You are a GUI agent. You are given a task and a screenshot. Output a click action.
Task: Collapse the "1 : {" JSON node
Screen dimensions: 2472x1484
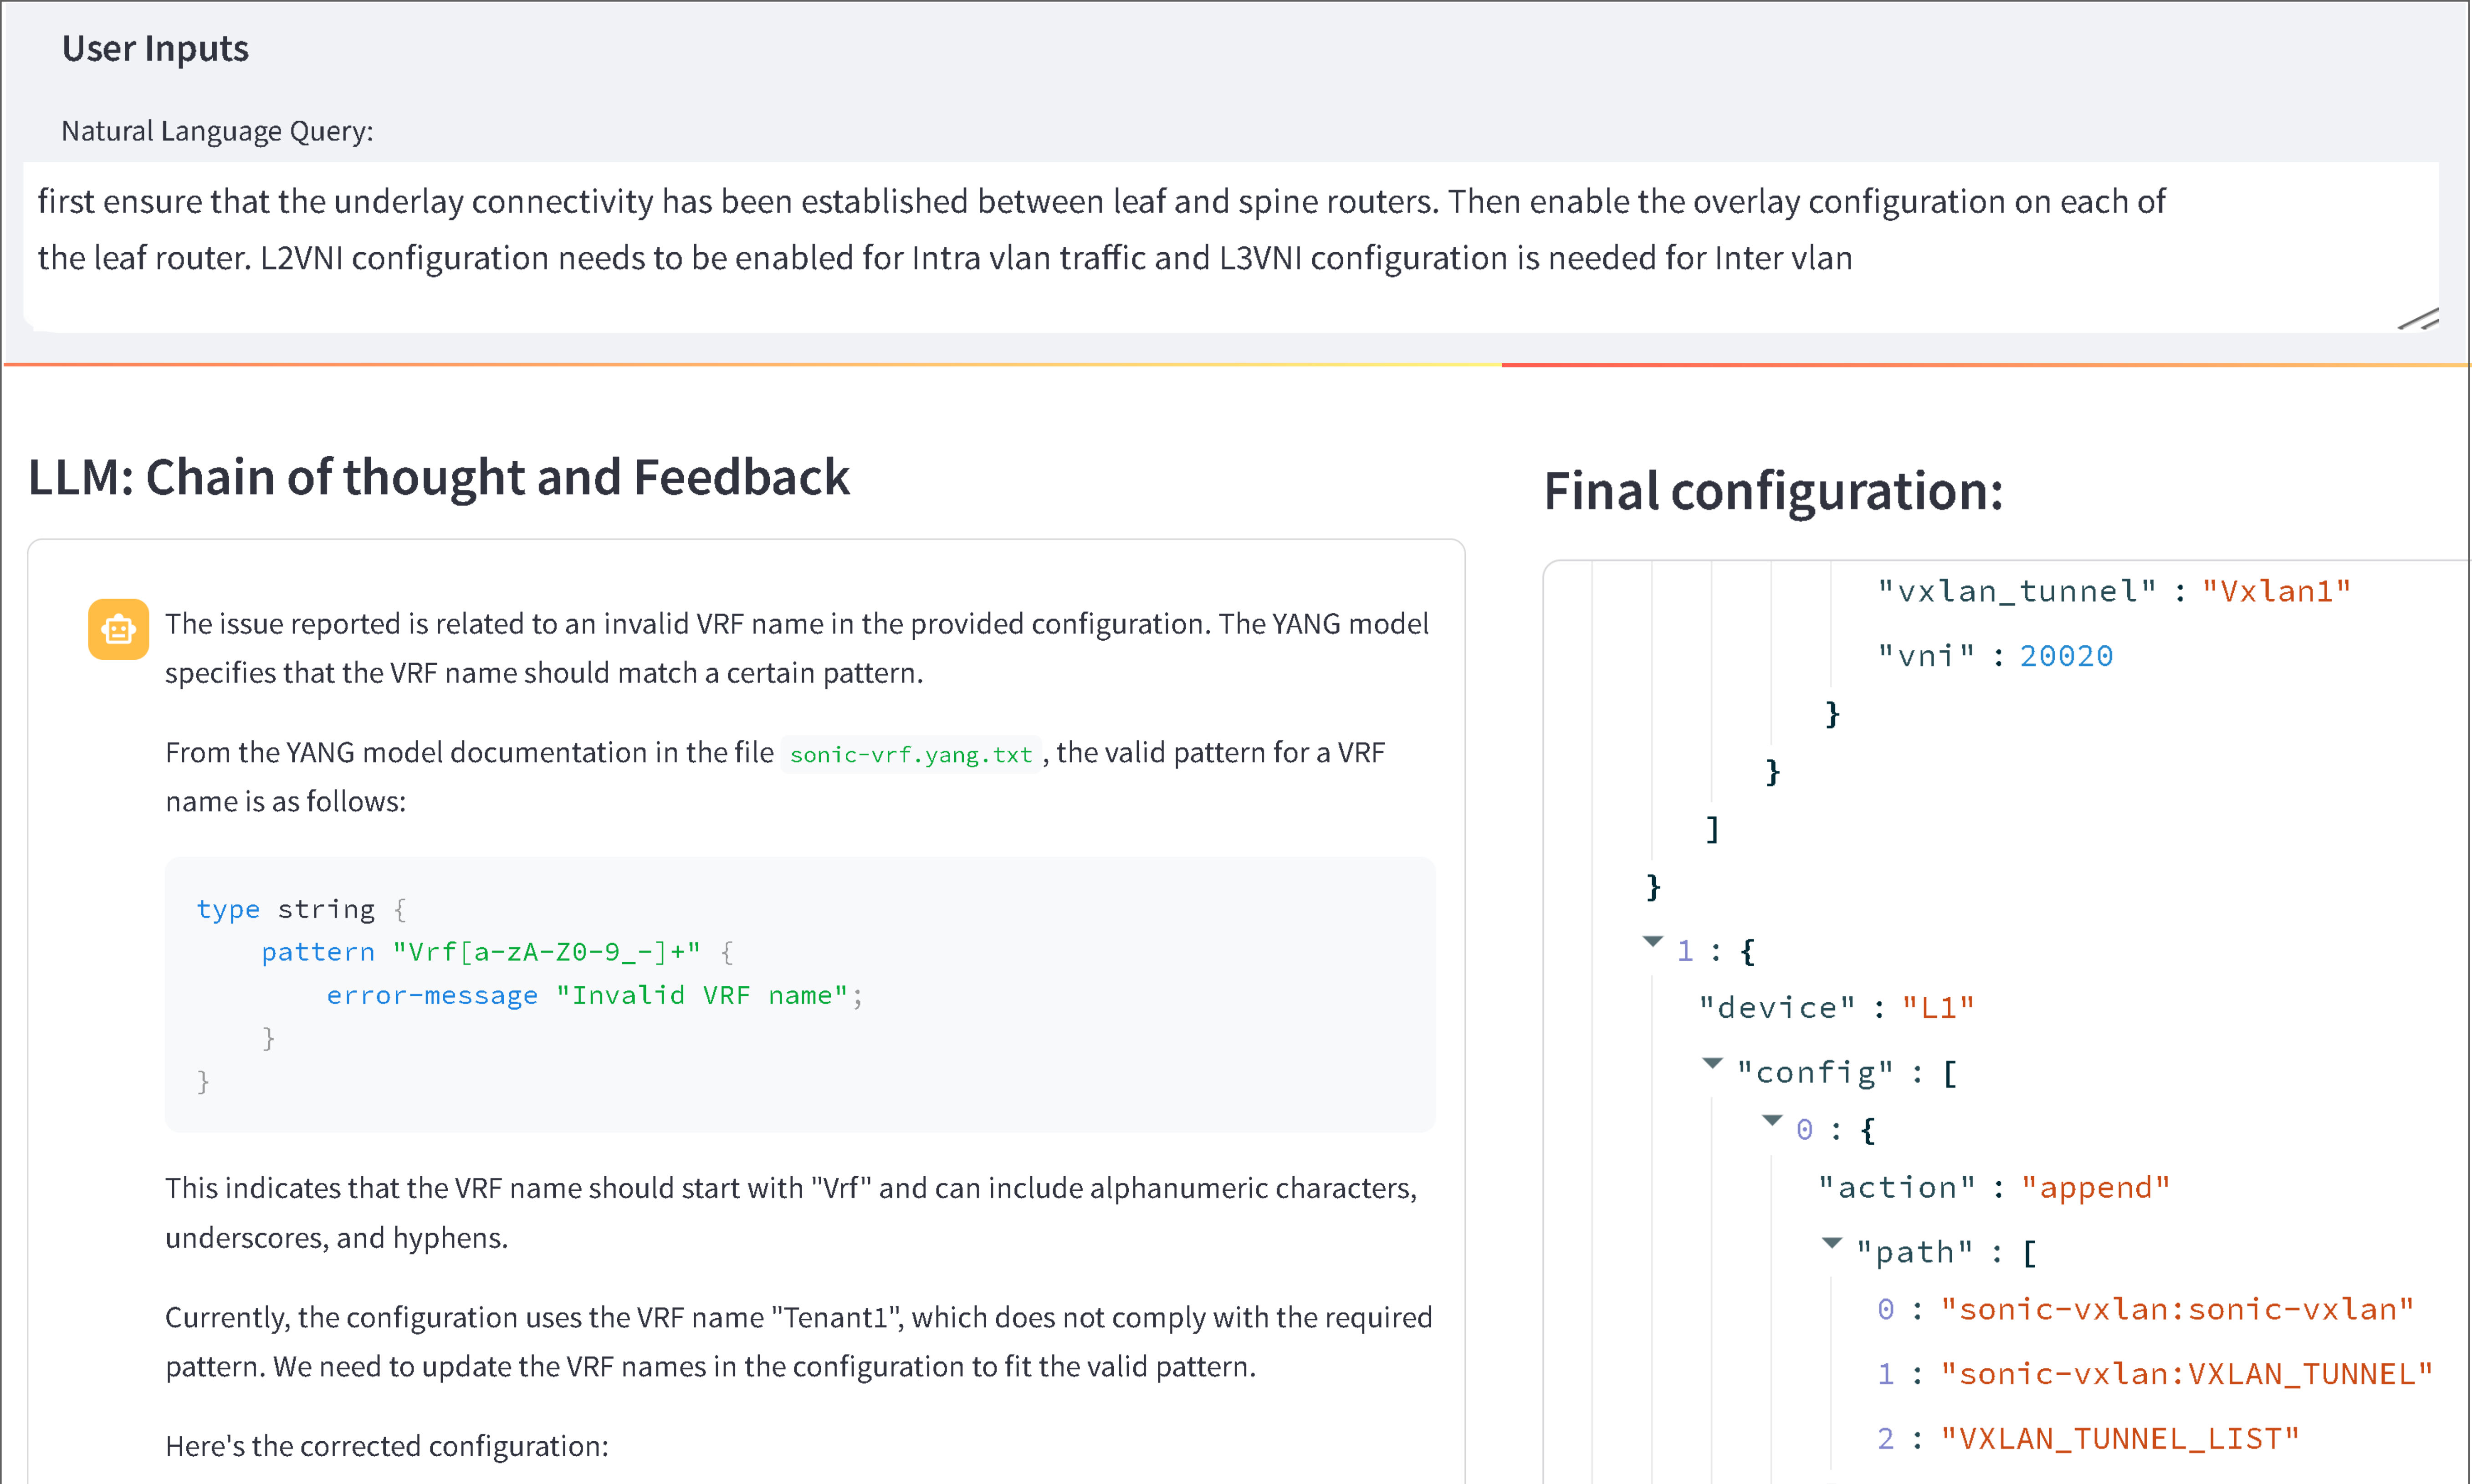tap(1653, 941)
